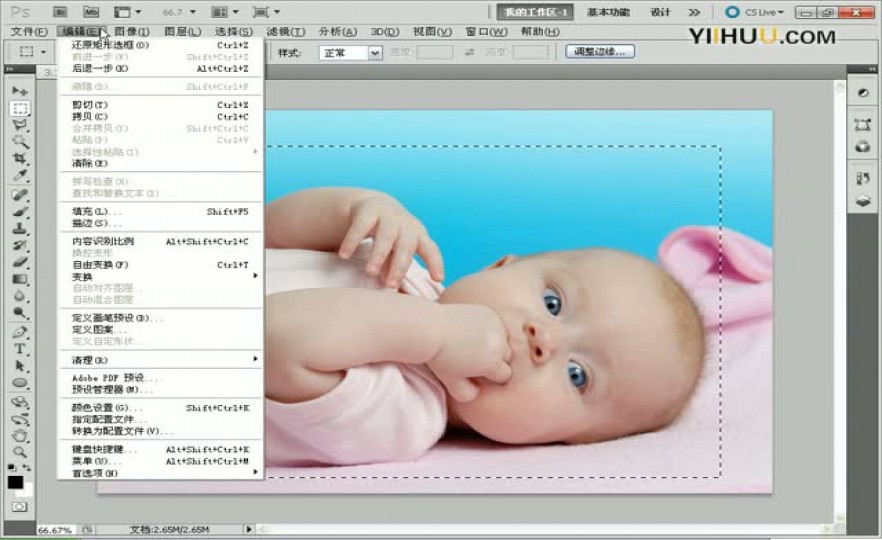Open status bar info arrow menu

click(248, 529)
